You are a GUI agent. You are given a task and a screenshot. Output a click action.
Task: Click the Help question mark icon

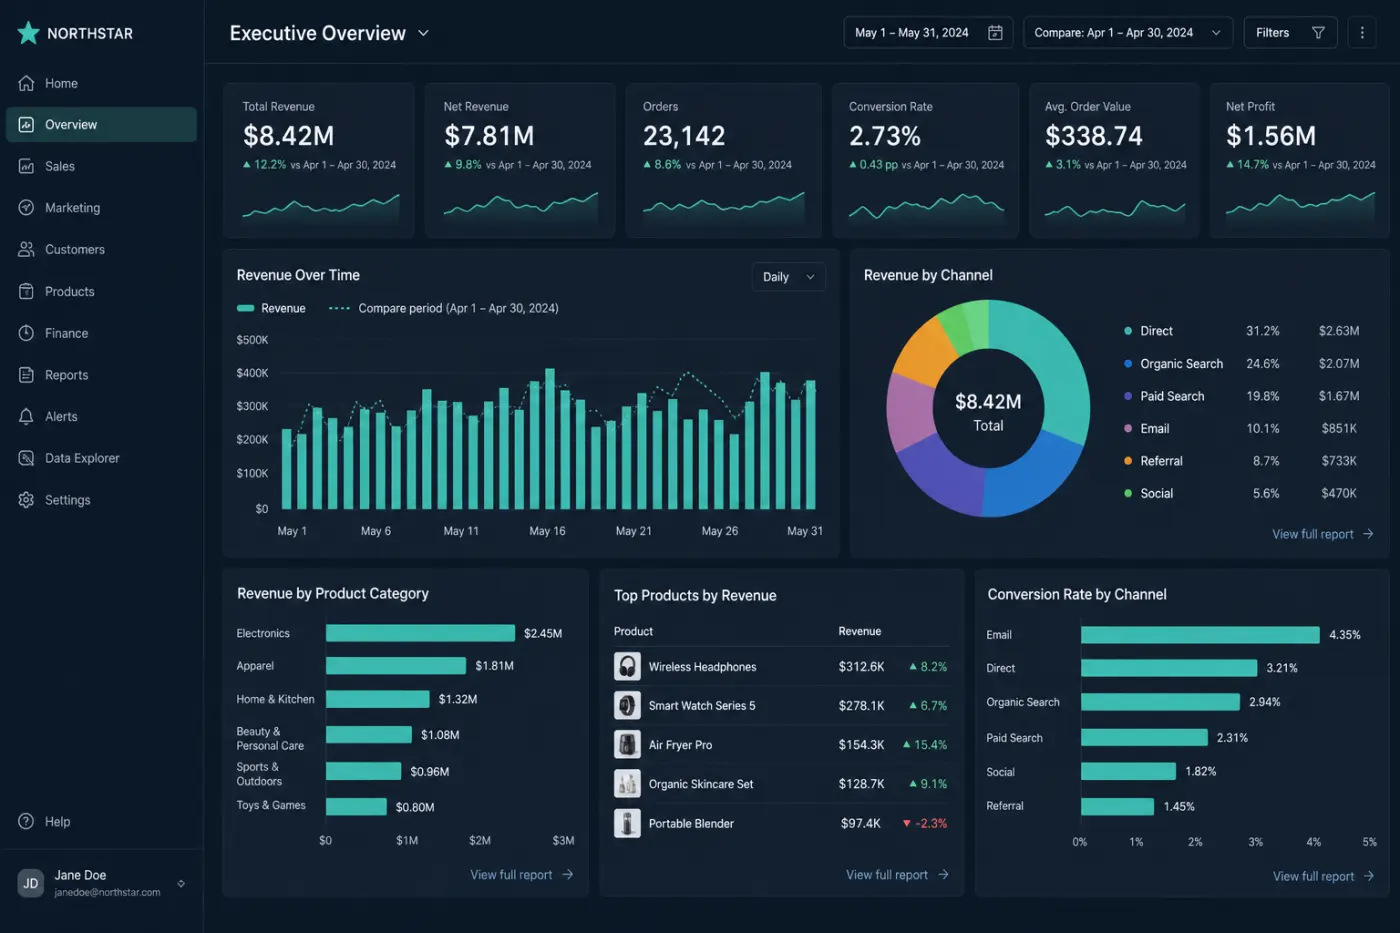(26, 821)
